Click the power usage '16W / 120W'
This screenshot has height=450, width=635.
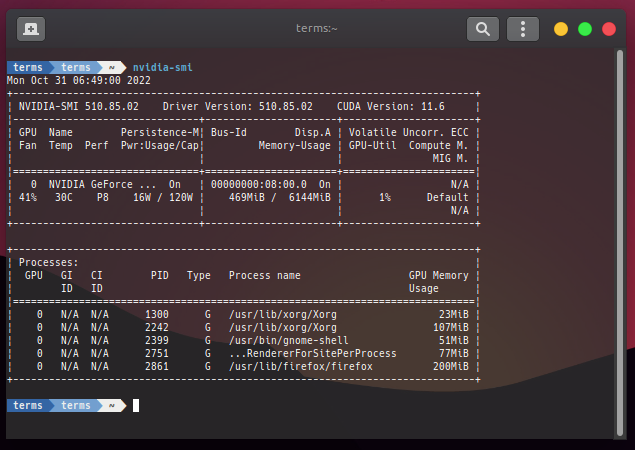[163, 197]
